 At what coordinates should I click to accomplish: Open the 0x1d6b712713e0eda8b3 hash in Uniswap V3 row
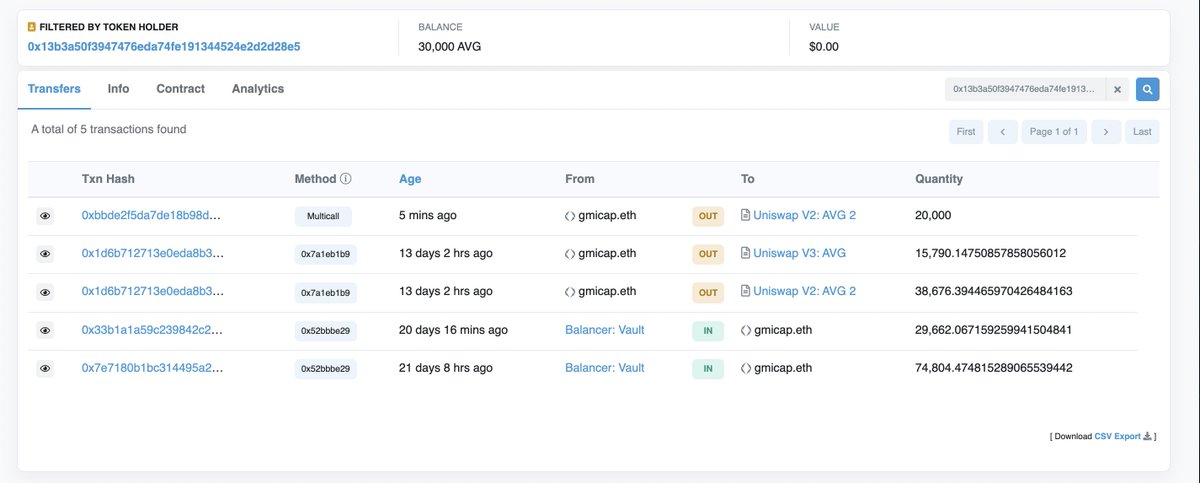[152, 254]
